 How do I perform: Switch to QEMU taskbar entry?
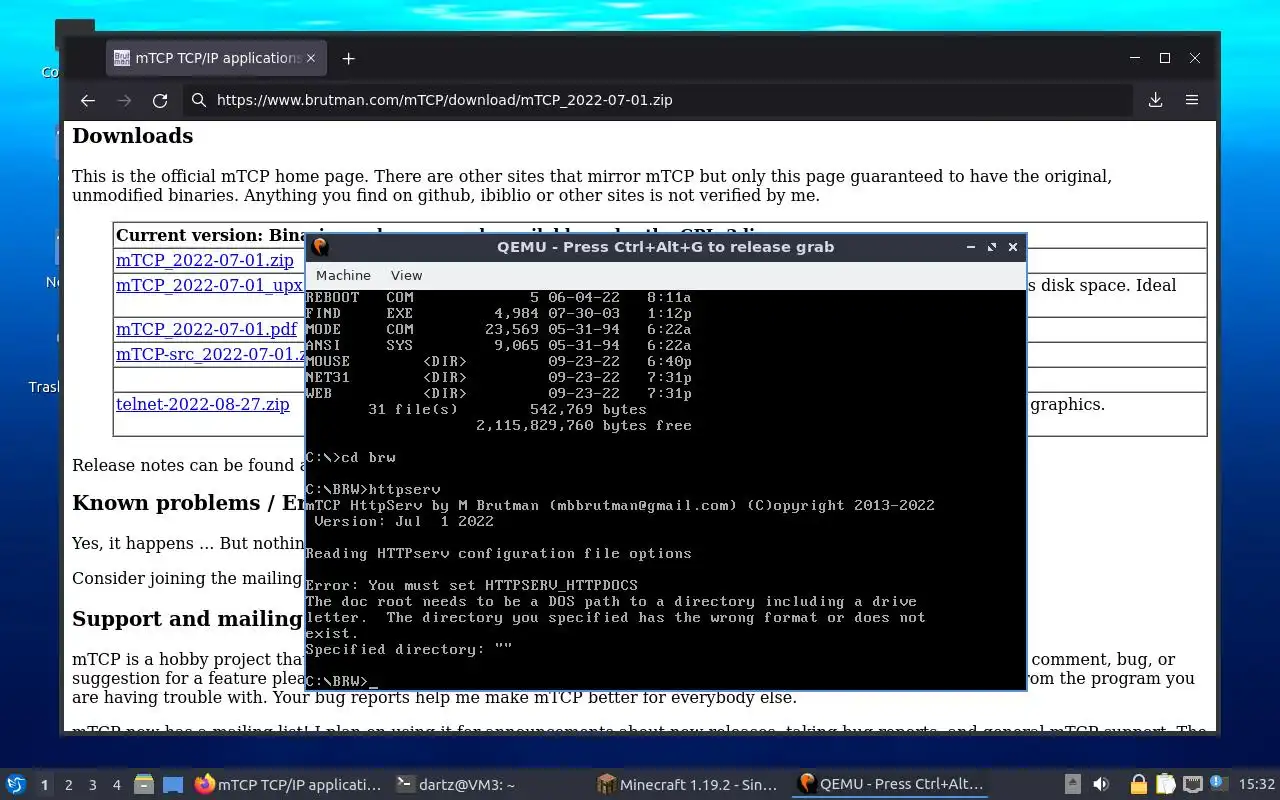[890, 785]
